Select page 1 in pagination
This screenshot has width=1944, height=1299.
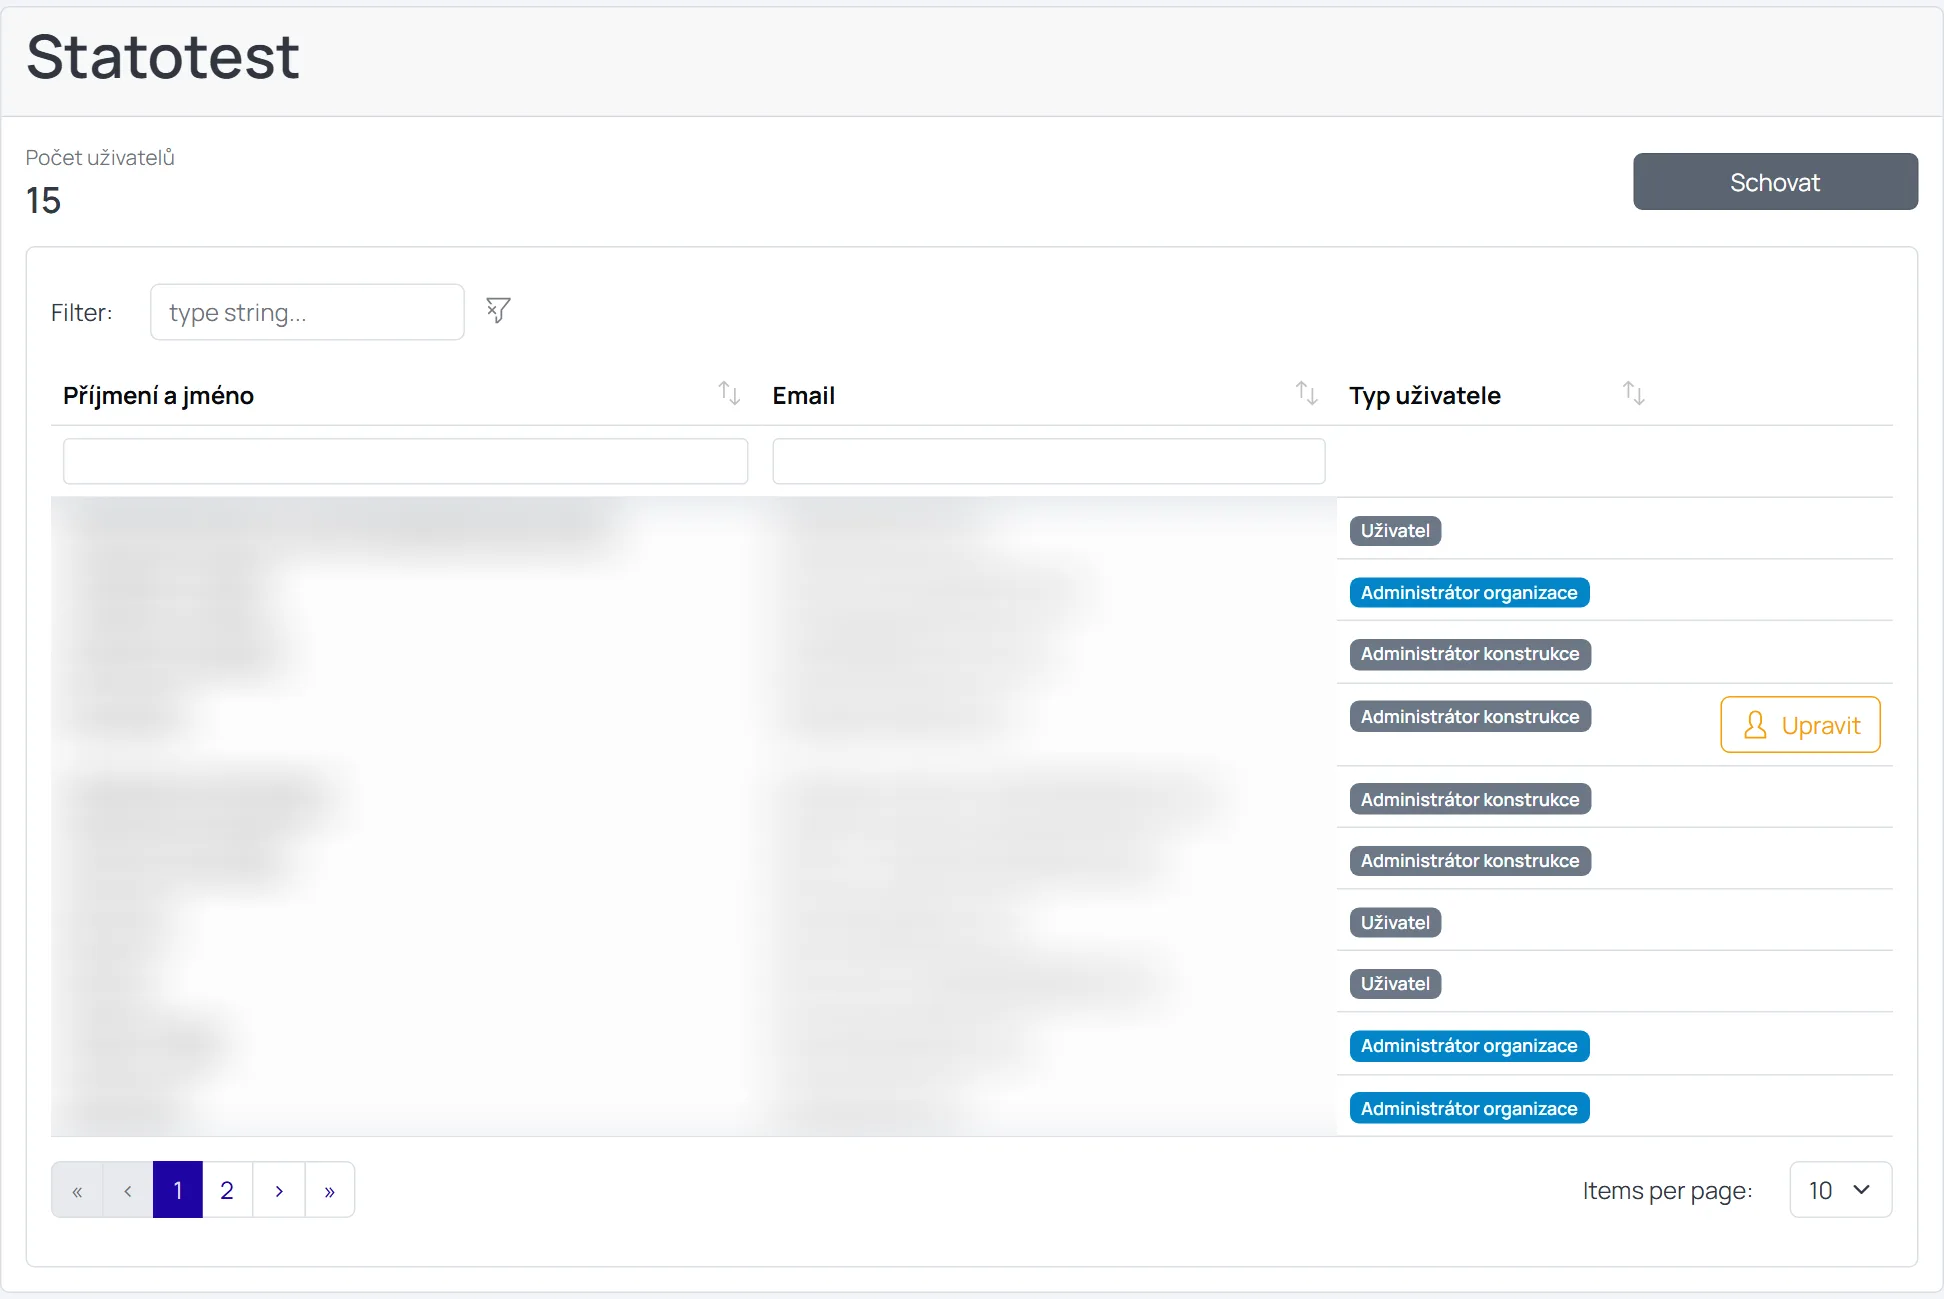178,1190
